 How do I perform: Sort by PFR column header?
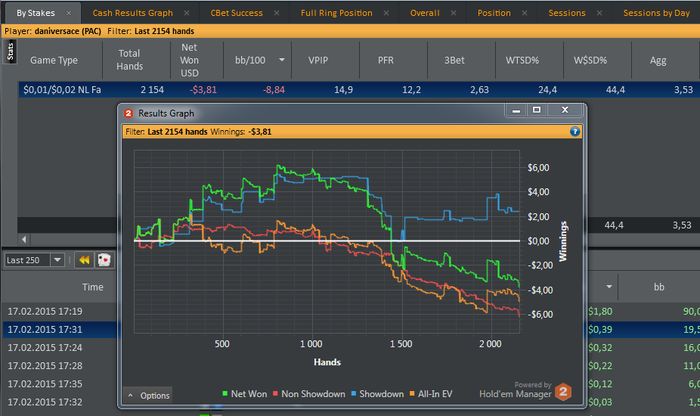coord(386,60)
